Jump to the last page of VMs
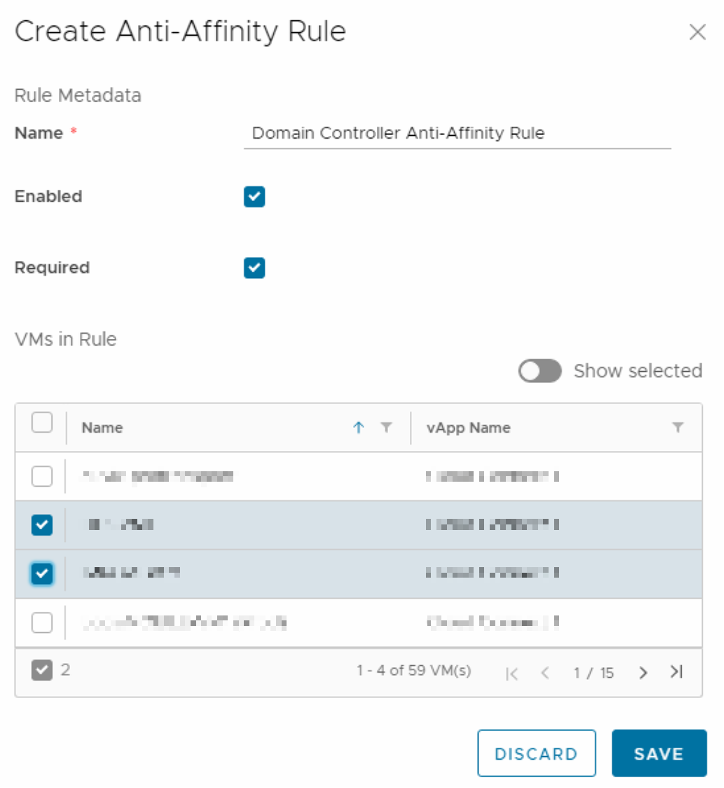 (677, 672)
